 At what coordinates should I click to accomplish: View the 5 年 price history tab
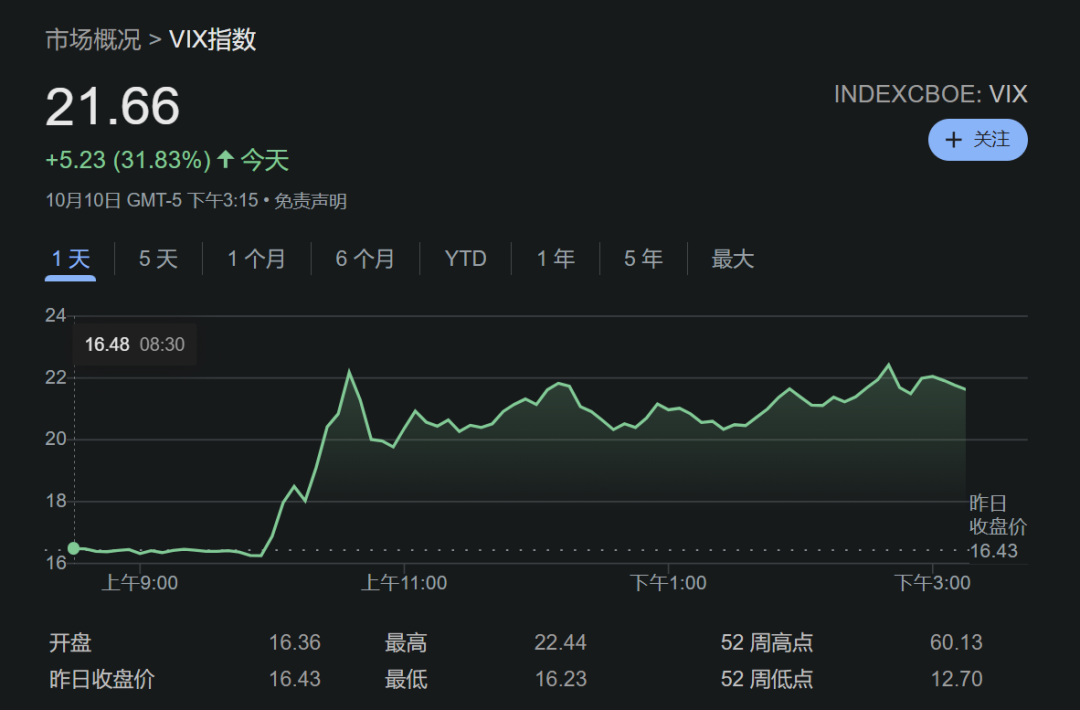coord(643,258)
